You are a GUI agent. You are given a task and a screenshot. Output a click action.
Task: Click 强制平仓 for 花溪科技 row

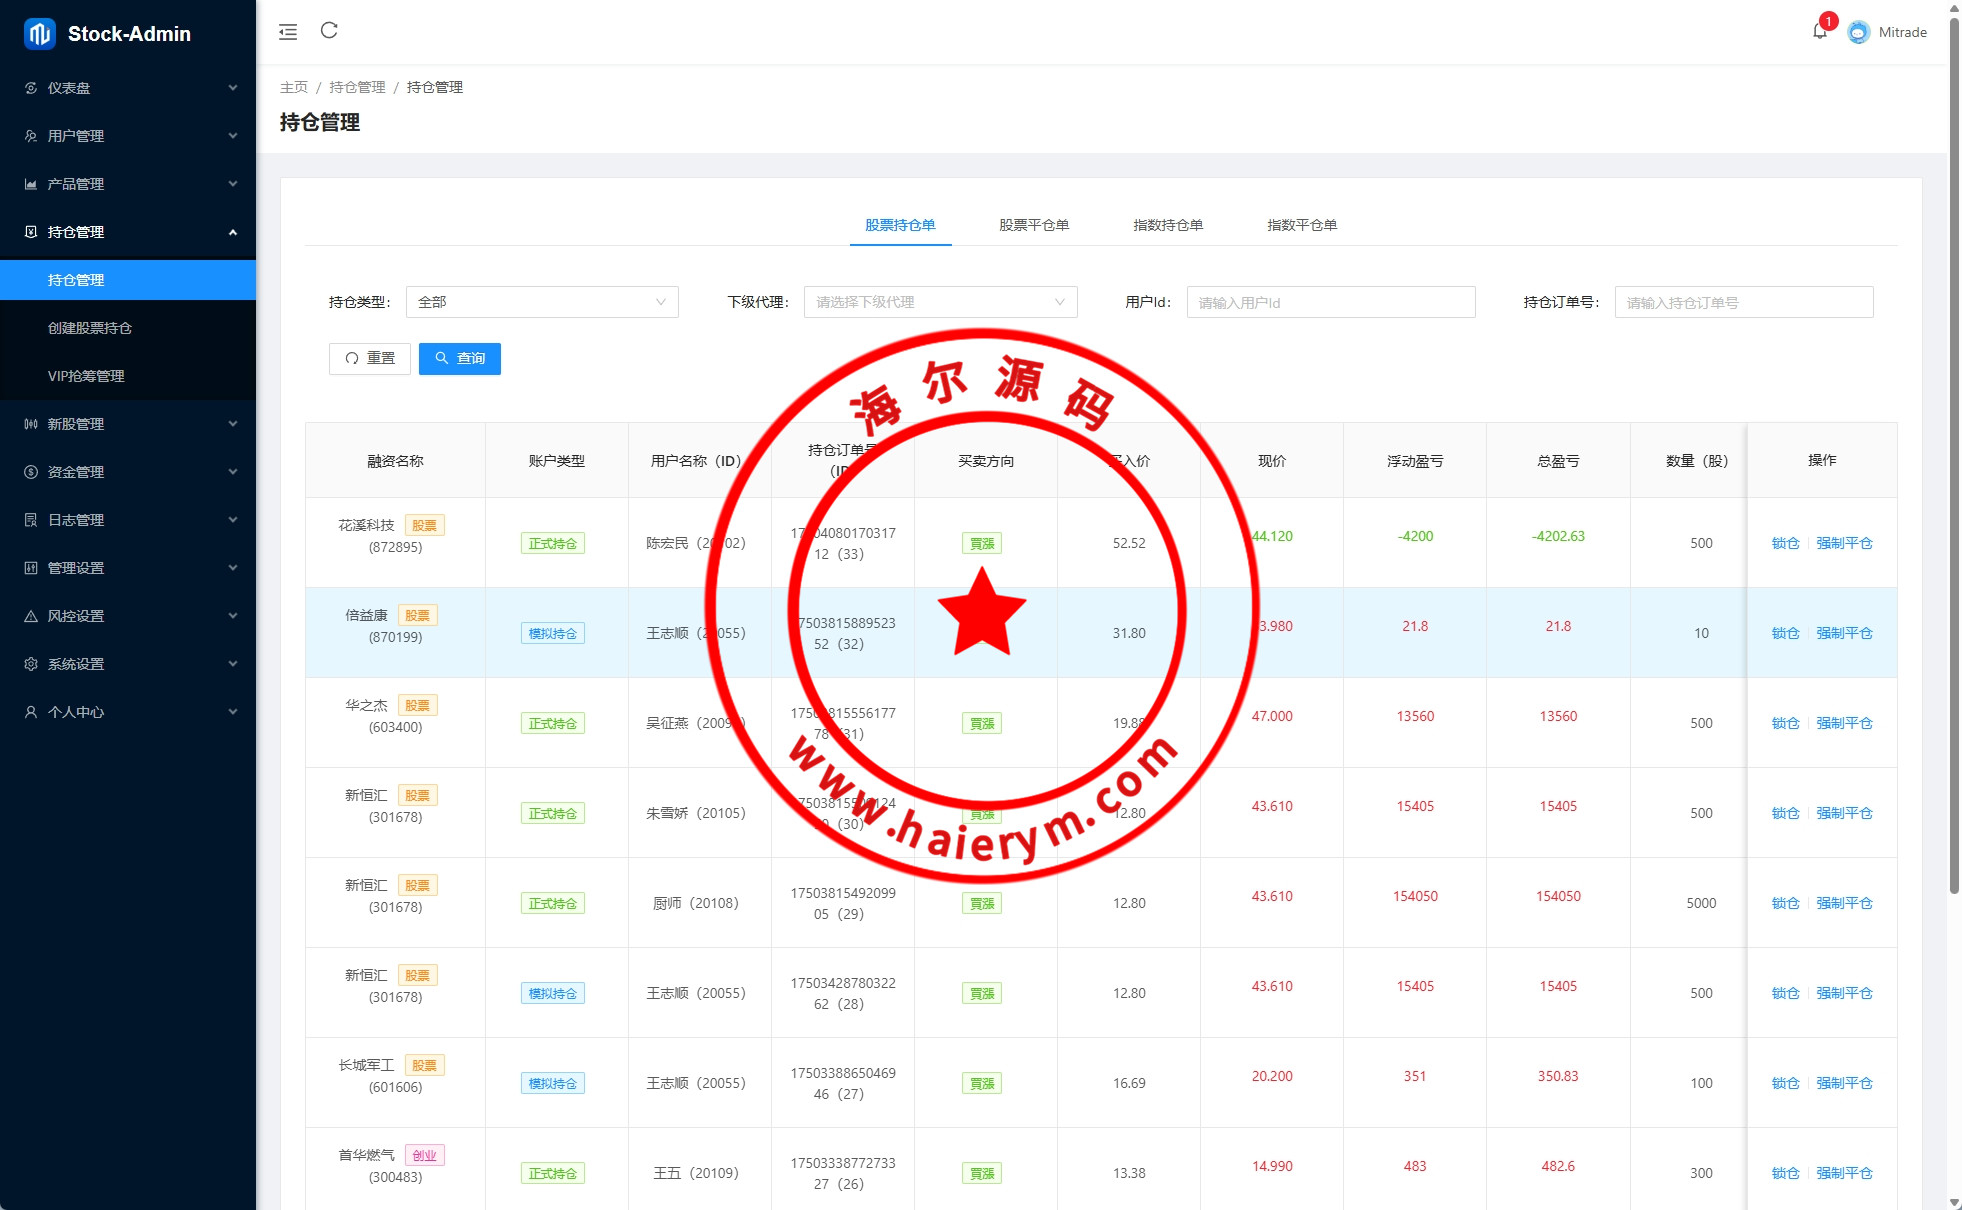coord(1844,543)
